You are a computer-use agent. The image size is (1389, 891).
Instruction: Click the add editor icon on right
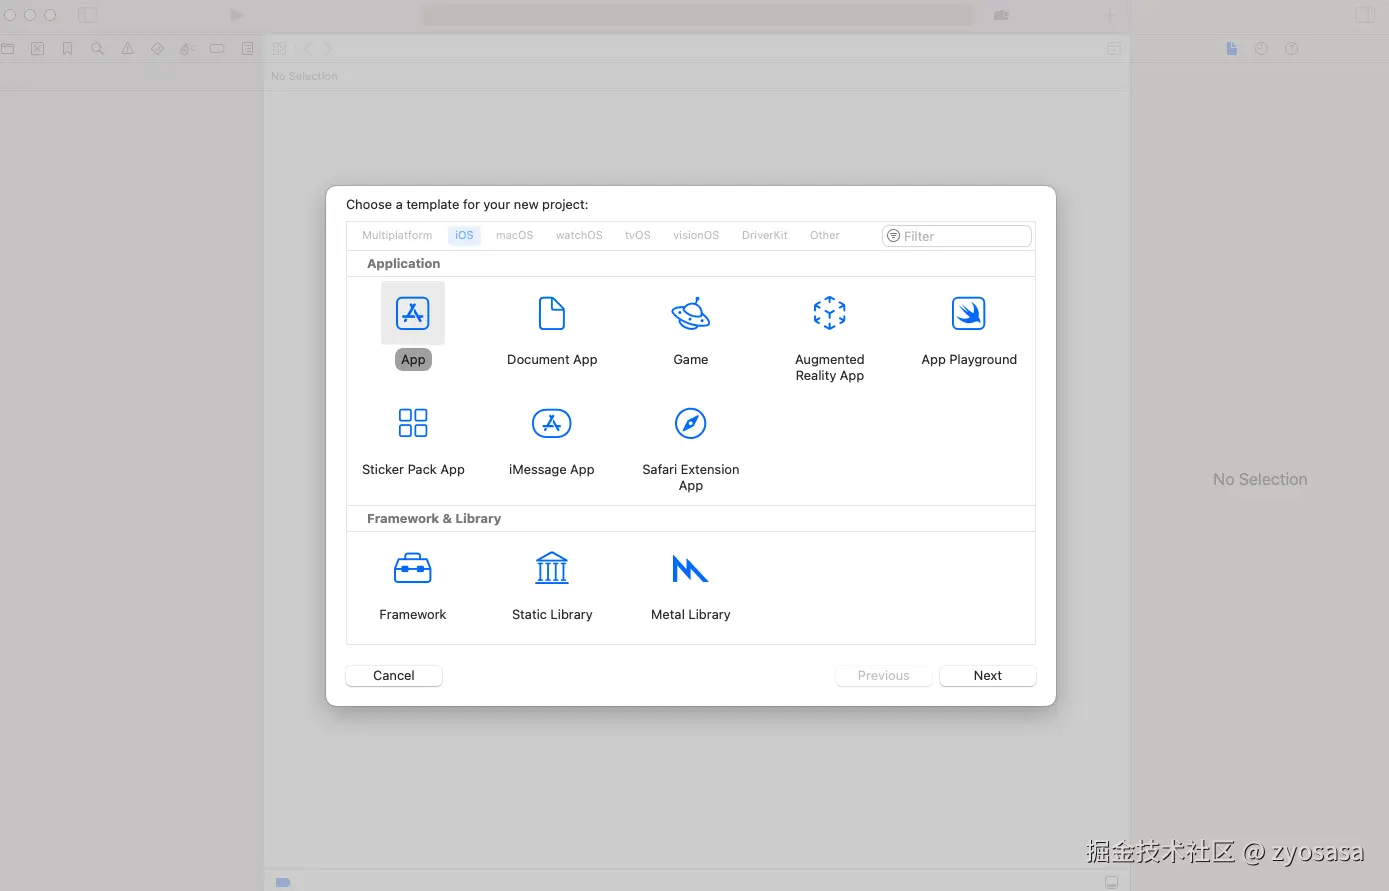[1114, 48]
